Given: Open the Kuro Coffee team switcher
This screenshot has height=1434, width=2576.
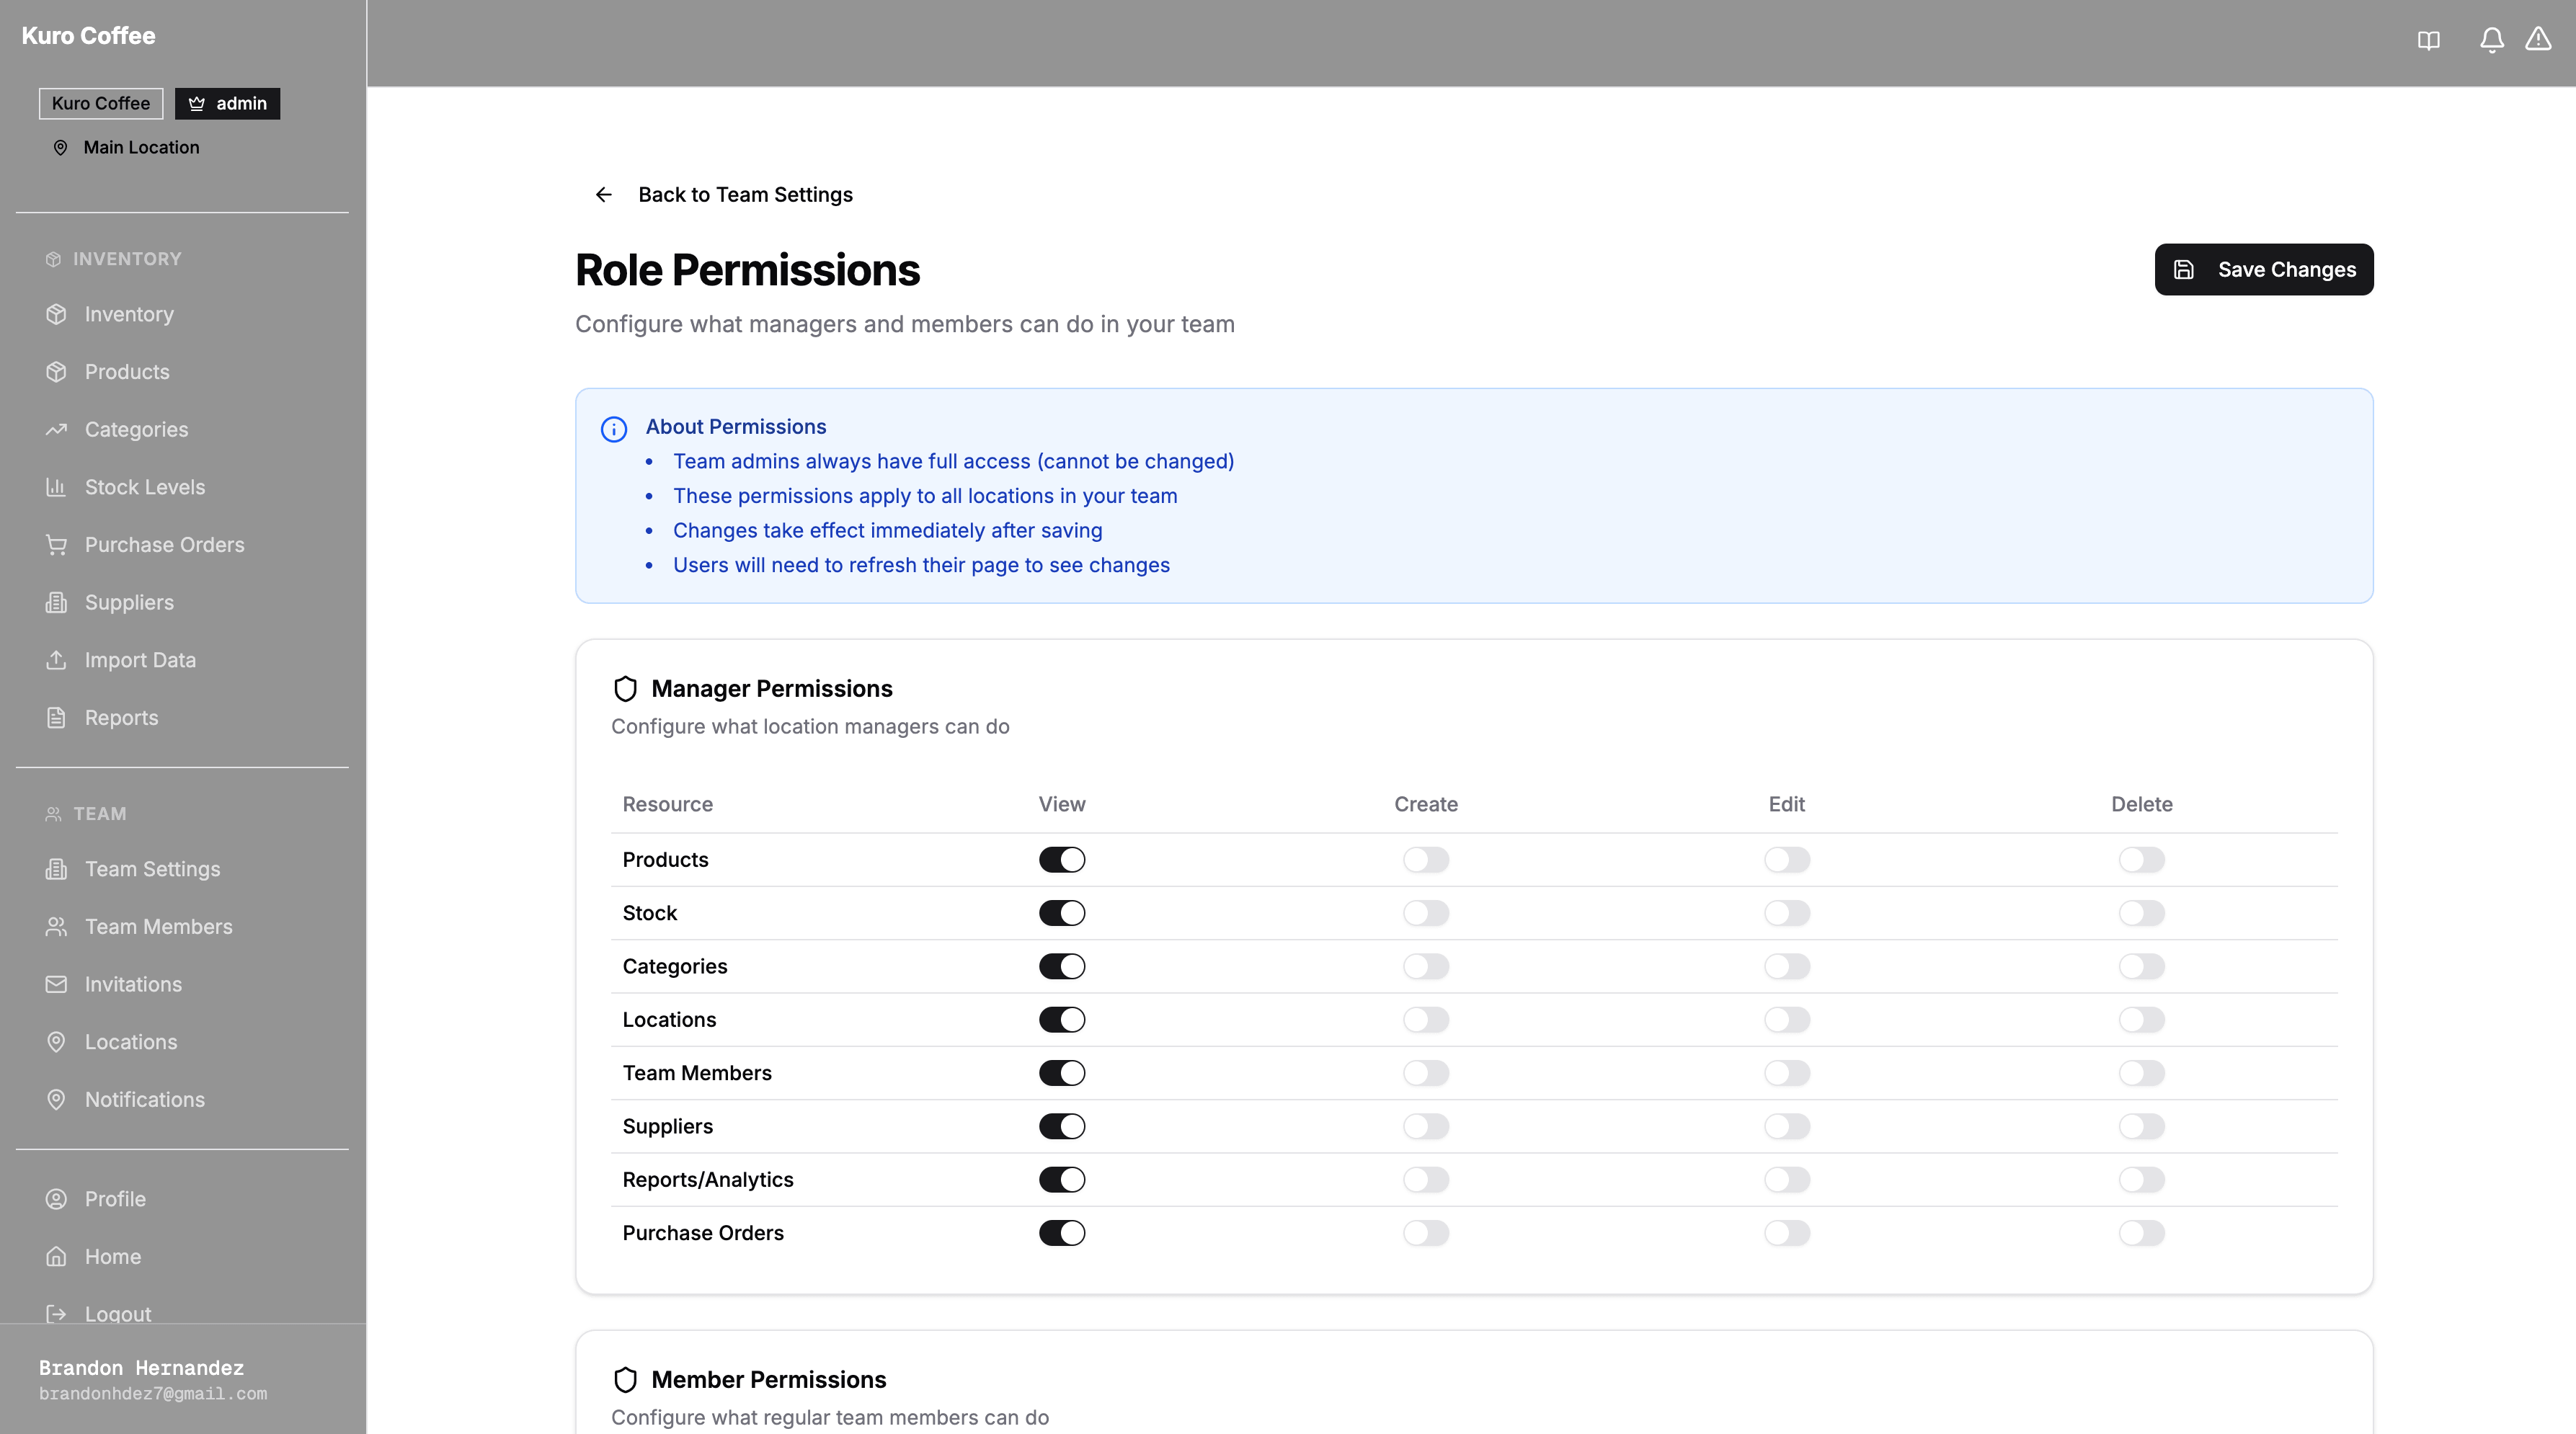Looking at the screenshot, I should click(101, 104).
